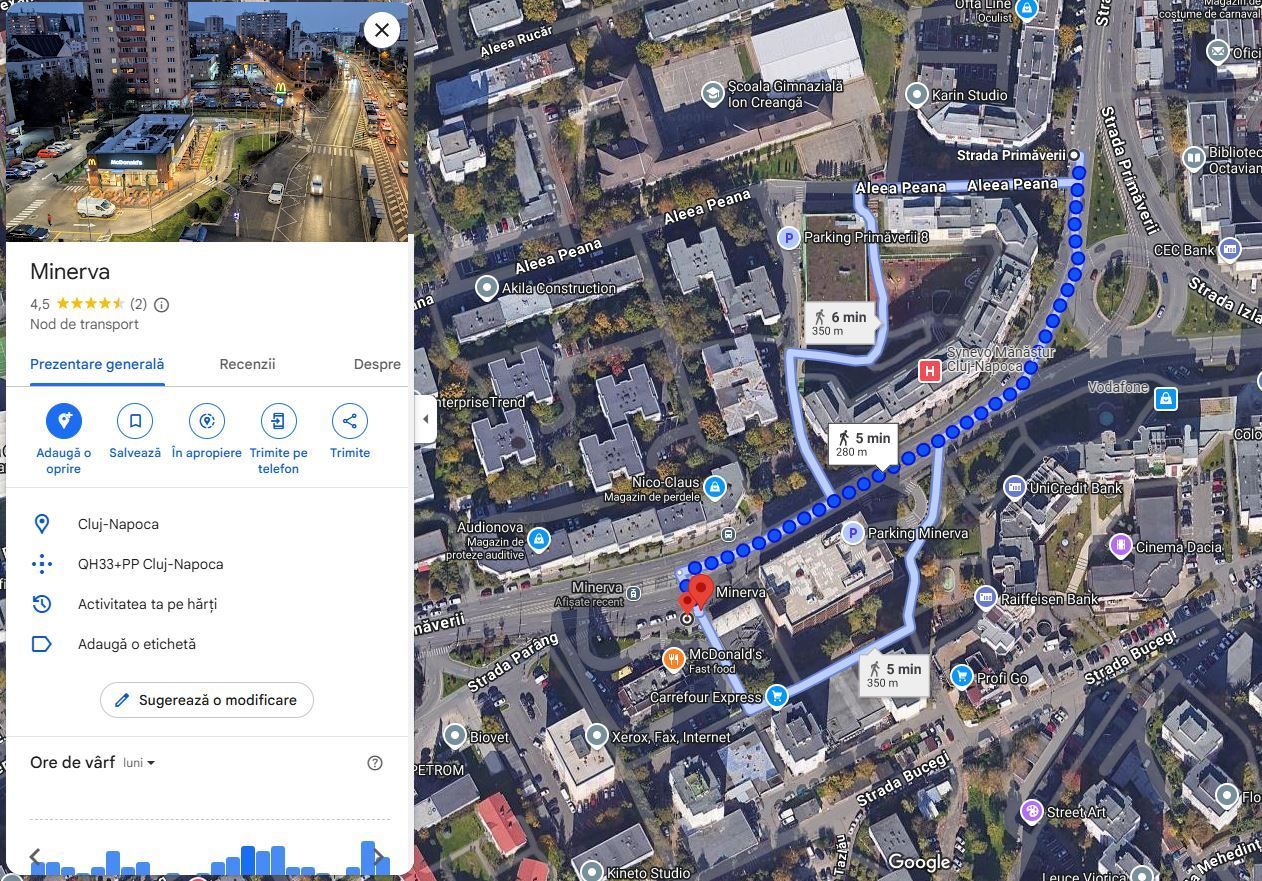Click the Adaugă o oprire icon
Viewport: 1262px width, 881px height.
point(64,421)
